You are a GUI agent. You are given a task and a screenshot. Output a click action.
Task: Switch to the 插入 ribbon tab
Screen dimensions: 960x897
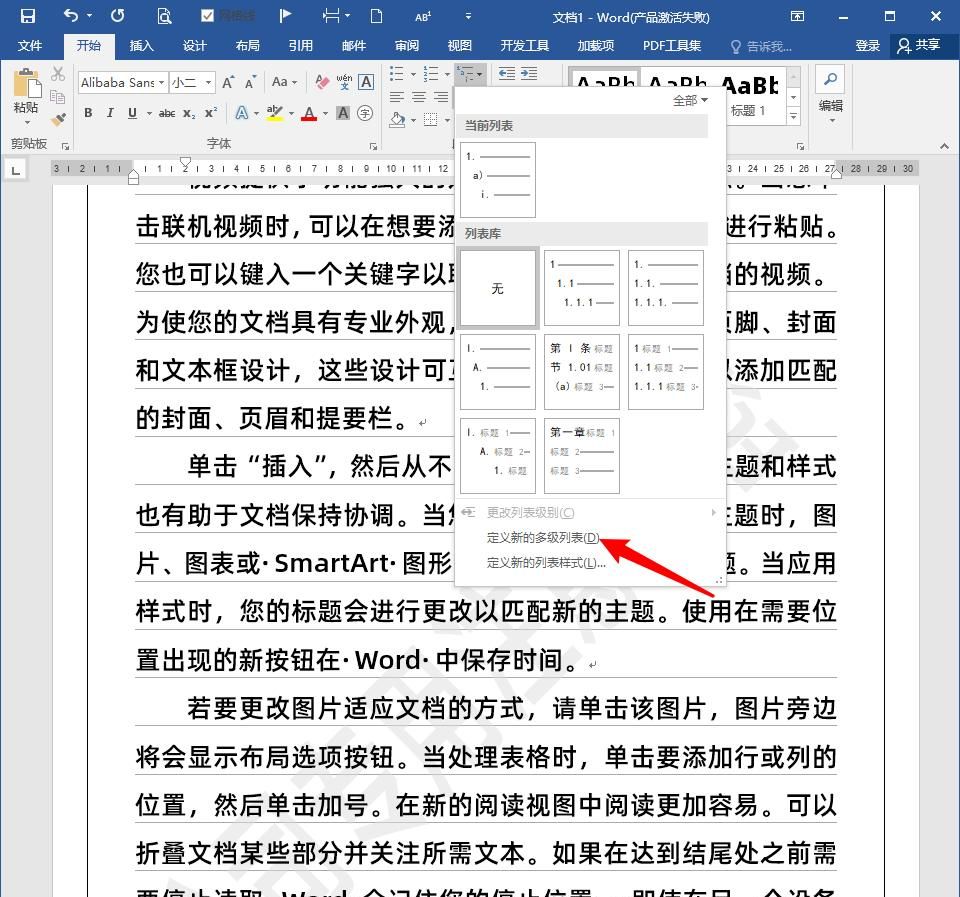pos(140,45)
